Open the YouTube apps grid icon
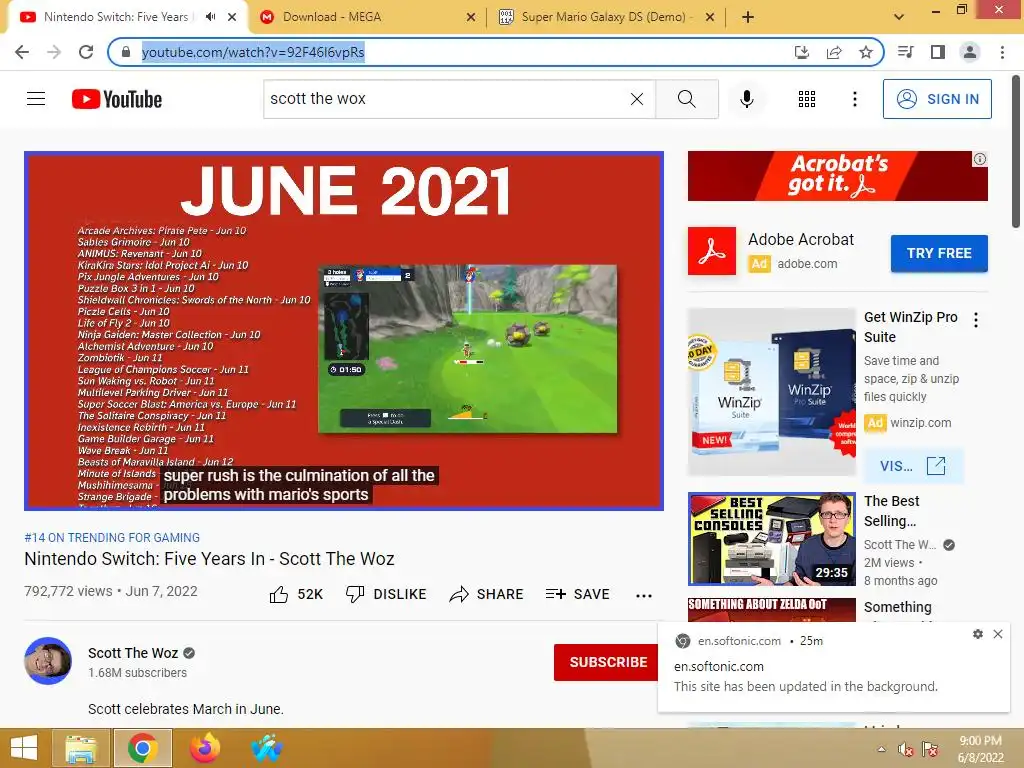 pyautogui.click(x=807, y=99)
